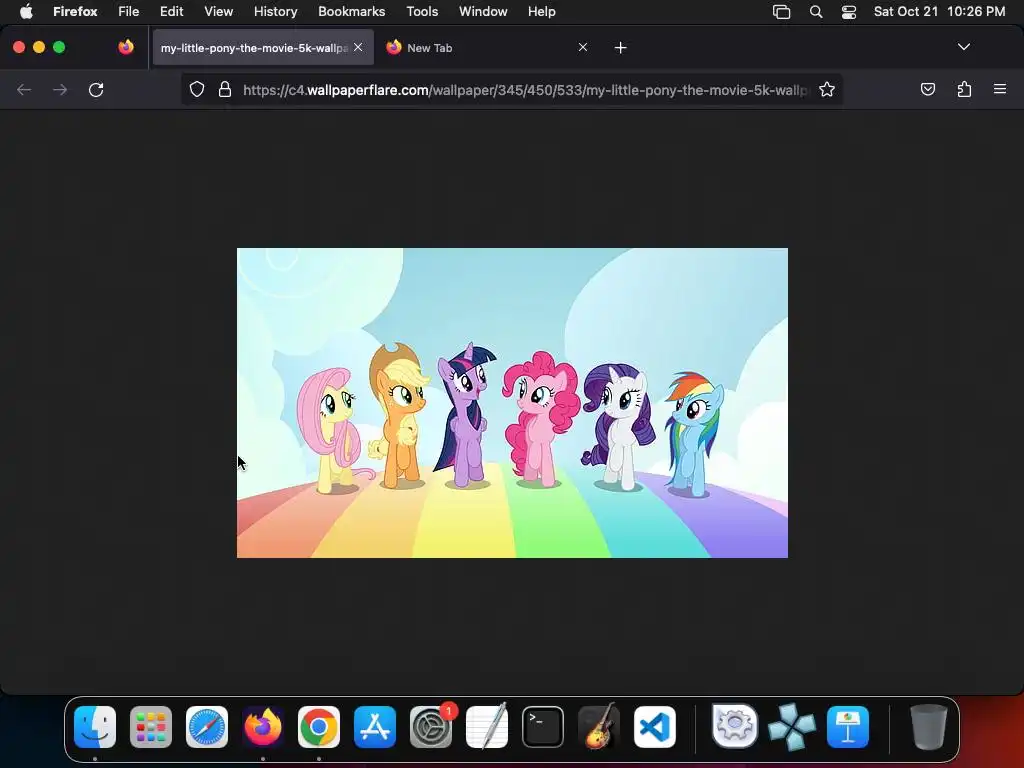Image resolution: width=1024 pixels, height=768 pixels.
Task: Open the gear preferences app in Dock
Action: click(x=735, y=726)
